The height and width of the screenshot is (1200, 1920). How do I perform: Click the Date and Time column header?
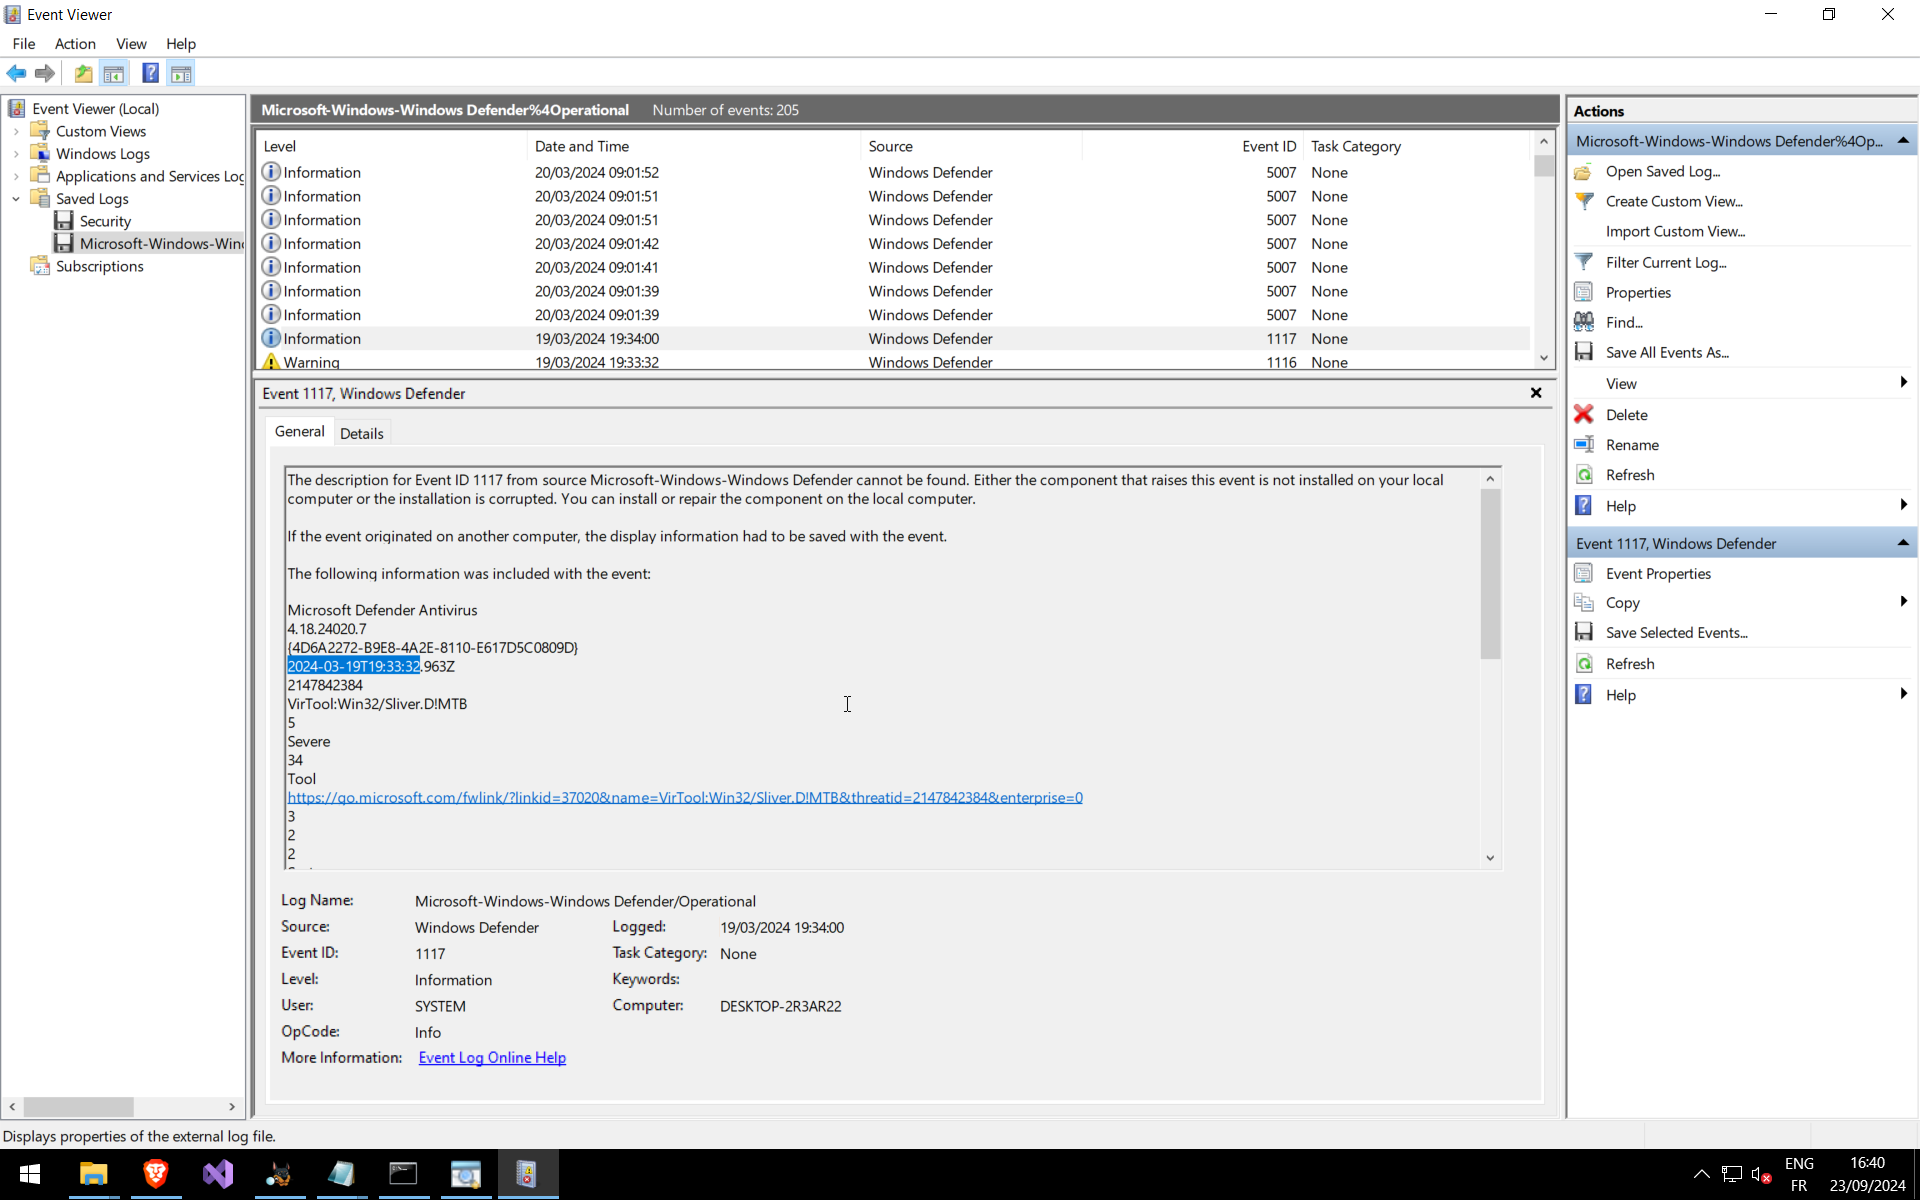693,146
